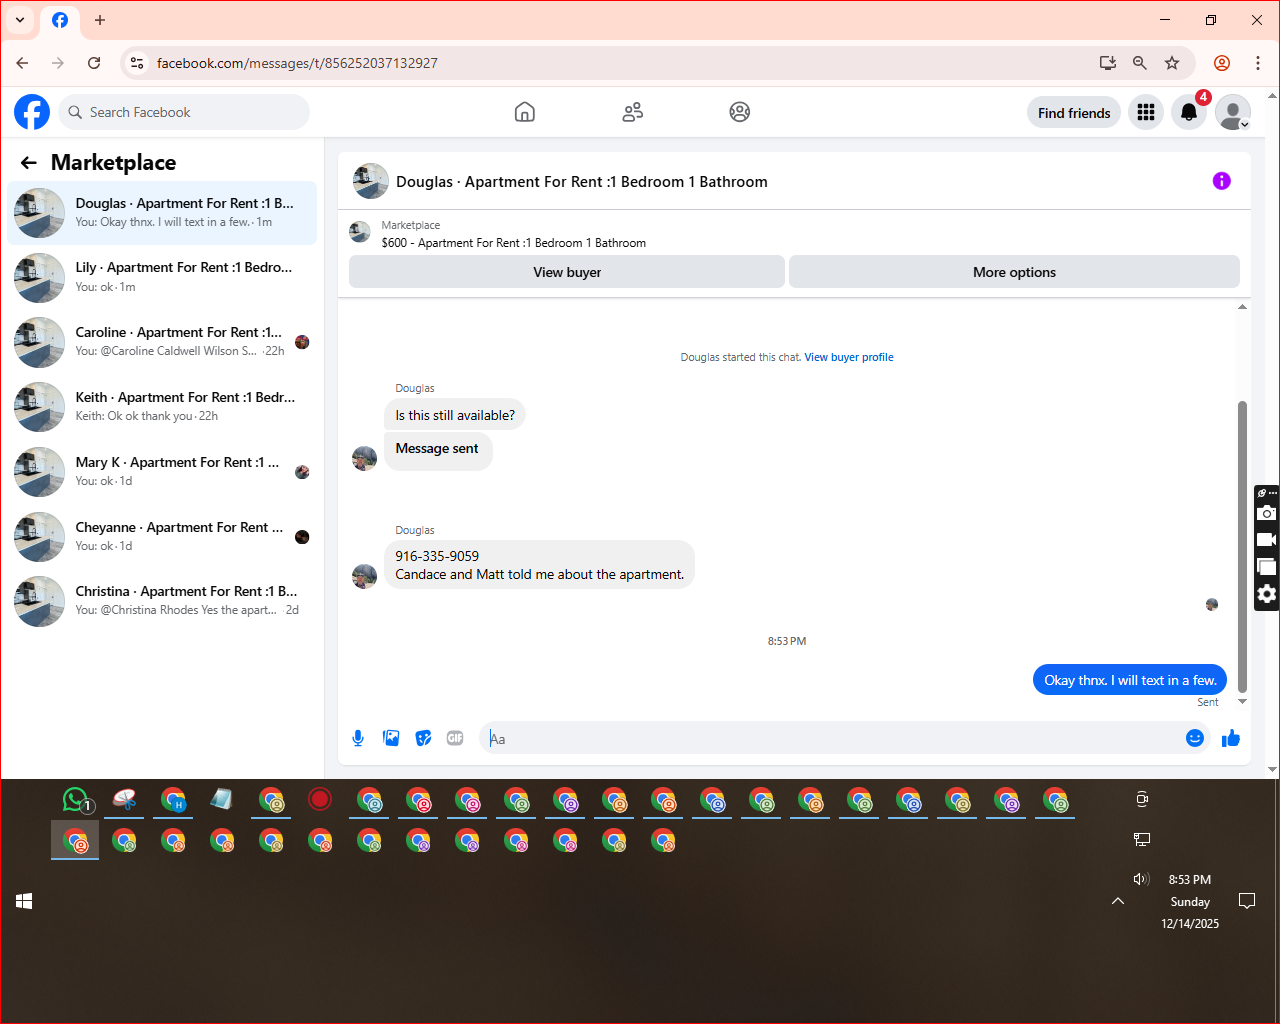Click the 'Message sent' bubble
This screenshot has height=1024, width=1280.
[x=438, y=449]
